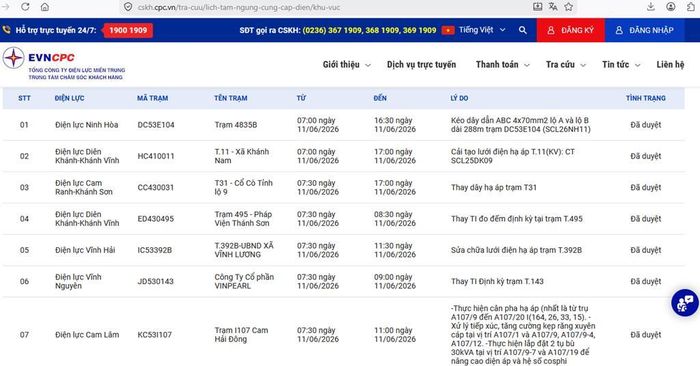Click the extensions icon at the browser edge
Image resolution: width=700 pixels, height=366 pixels.
click(691, 7)
